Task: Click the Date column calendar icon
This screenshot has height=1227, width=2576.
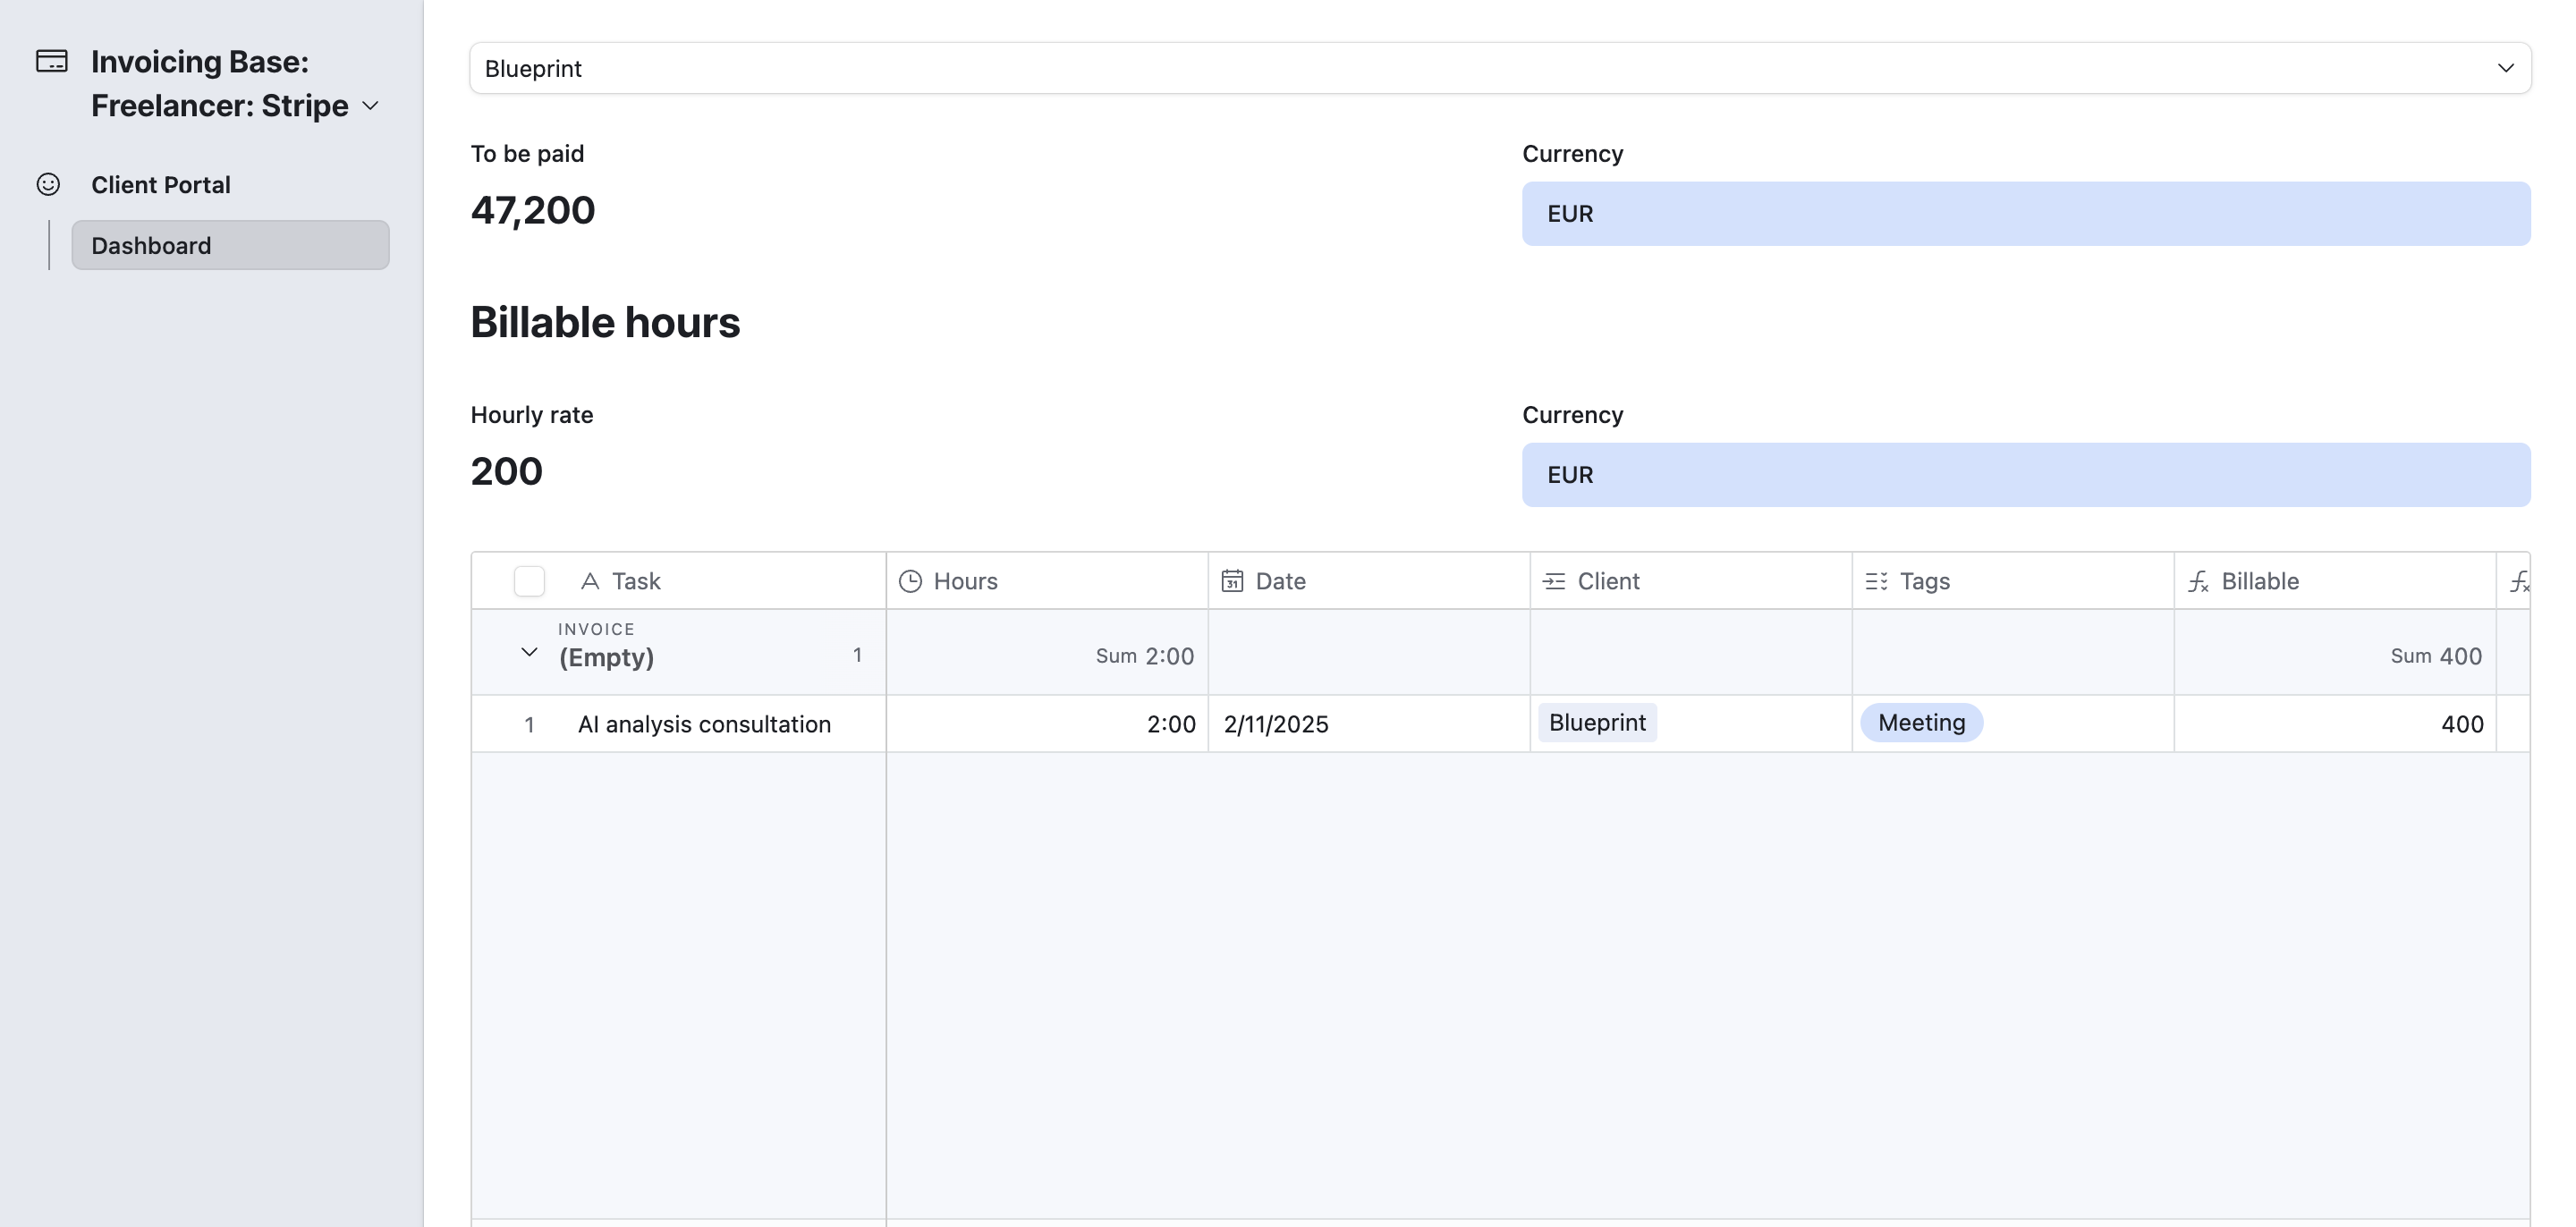Action: coord(1232,581)
